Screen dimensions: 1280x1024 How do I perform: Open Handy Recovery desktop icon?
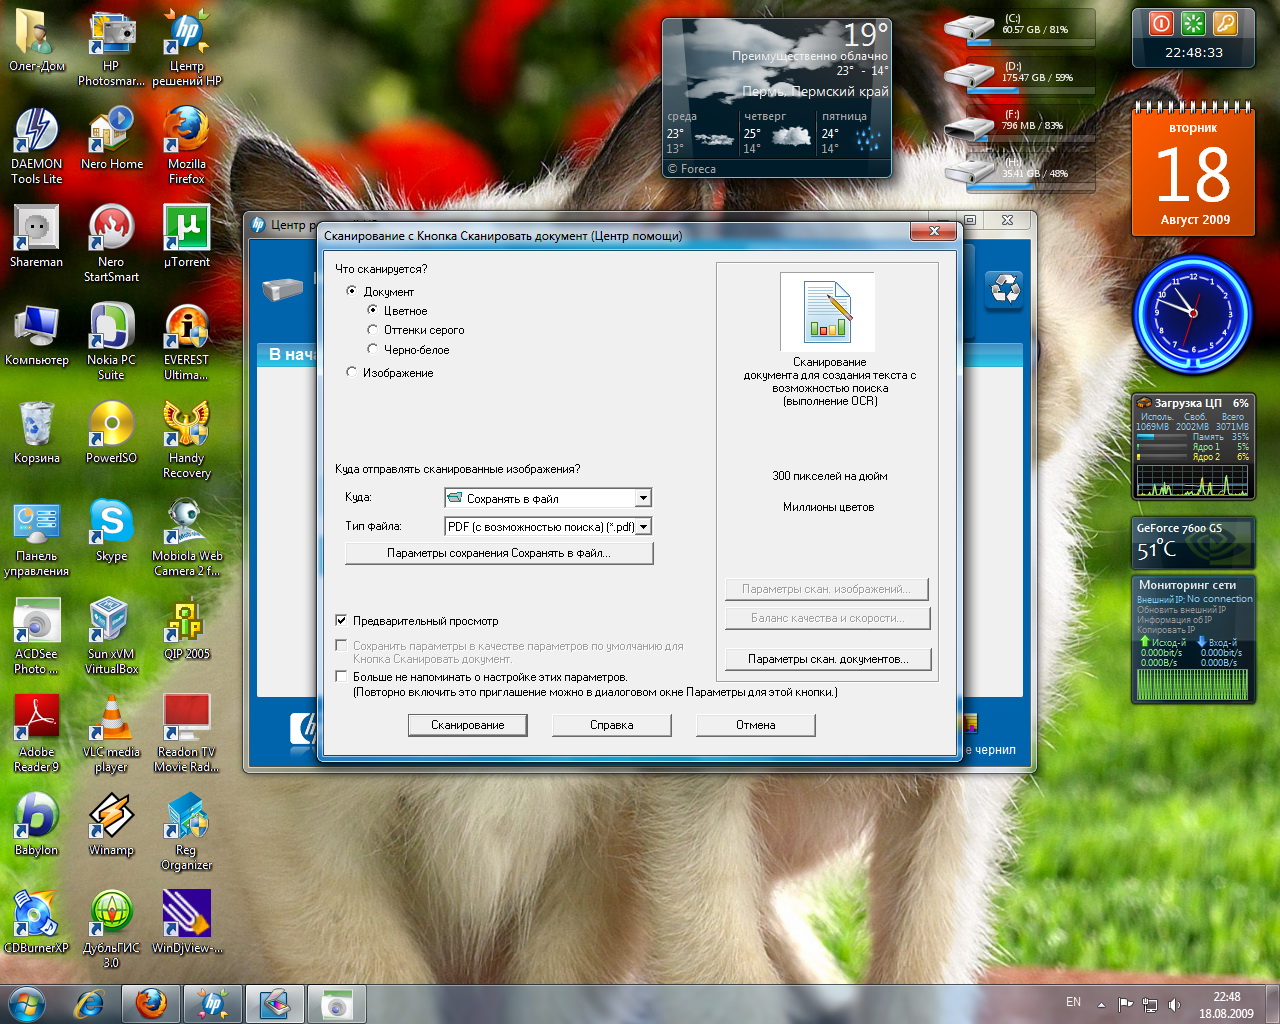click(x=186, y=441)
